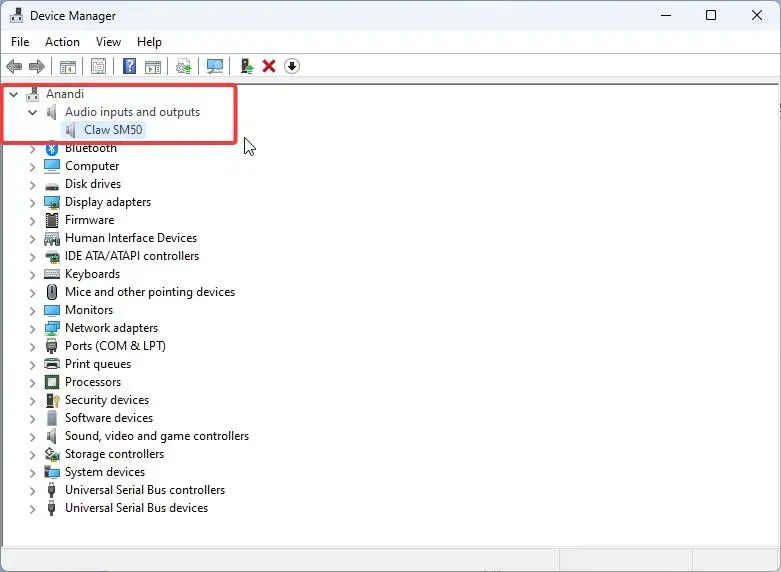Select the Processors label
The image size is (781, 572).
pyautogui.click(x=93, y=382)
